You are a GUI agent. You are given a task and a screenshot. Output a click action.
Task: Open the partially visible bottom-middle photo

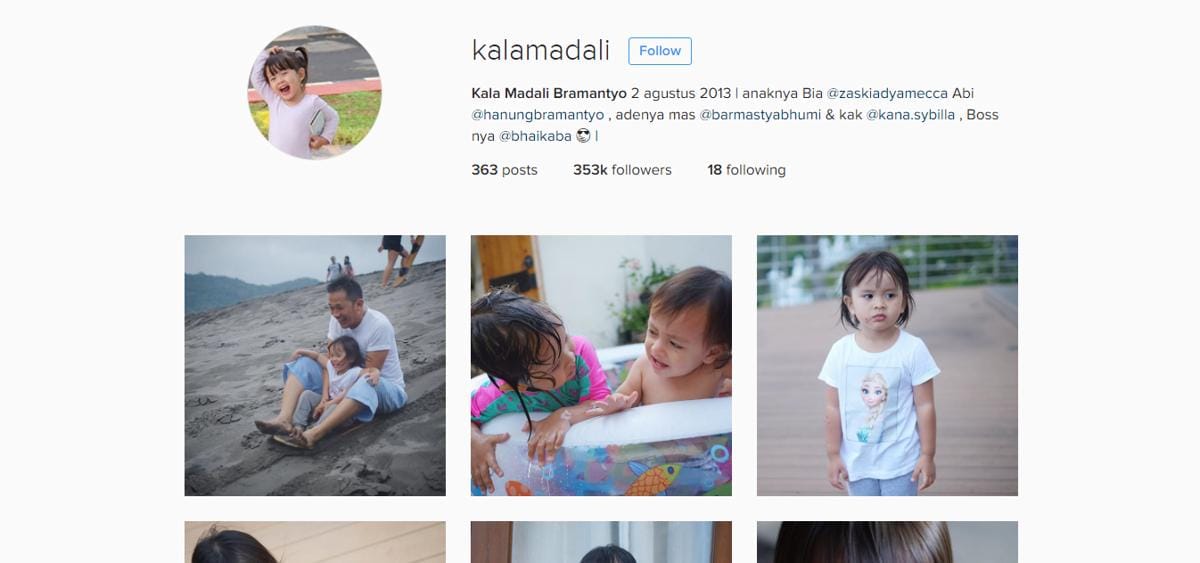(x=601, y=542)
